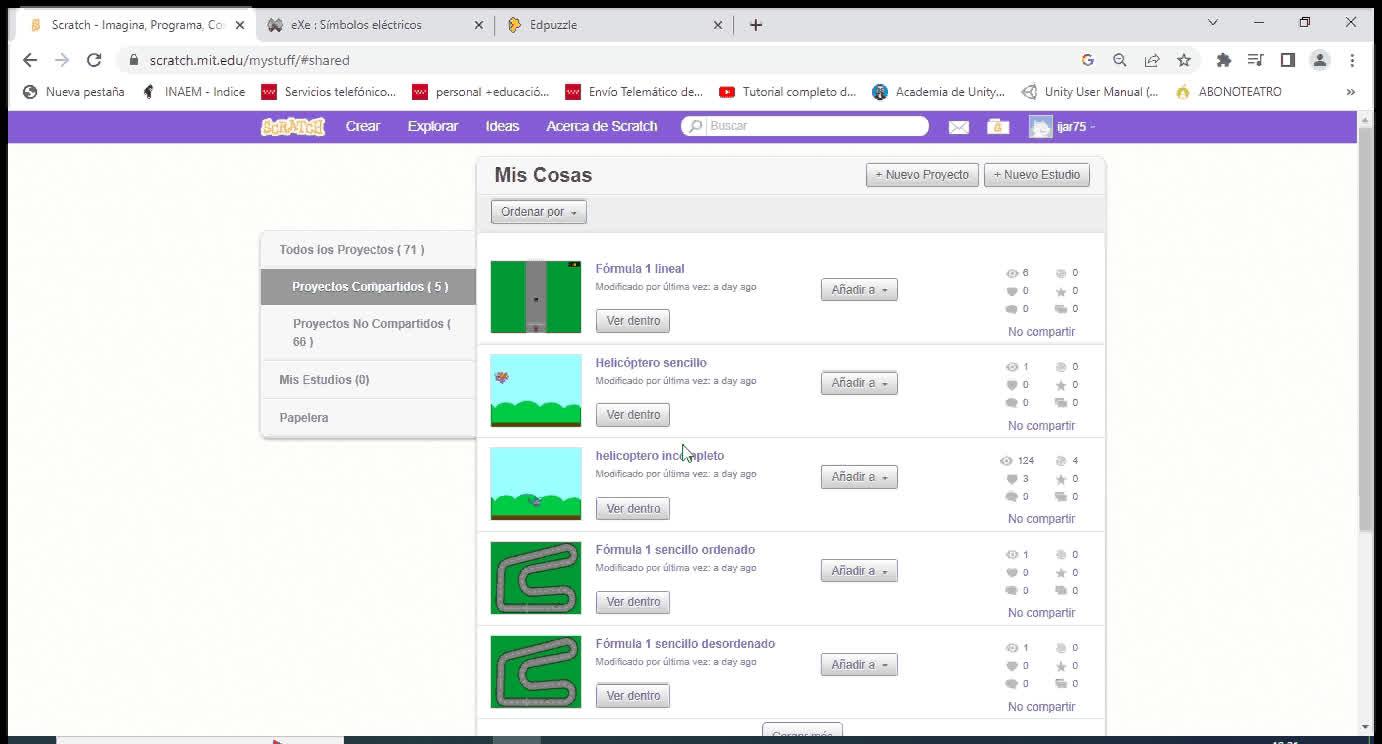Expand the Ordenar por dropdown
This screenshot has width=1382, height=744.
[539, 212]
